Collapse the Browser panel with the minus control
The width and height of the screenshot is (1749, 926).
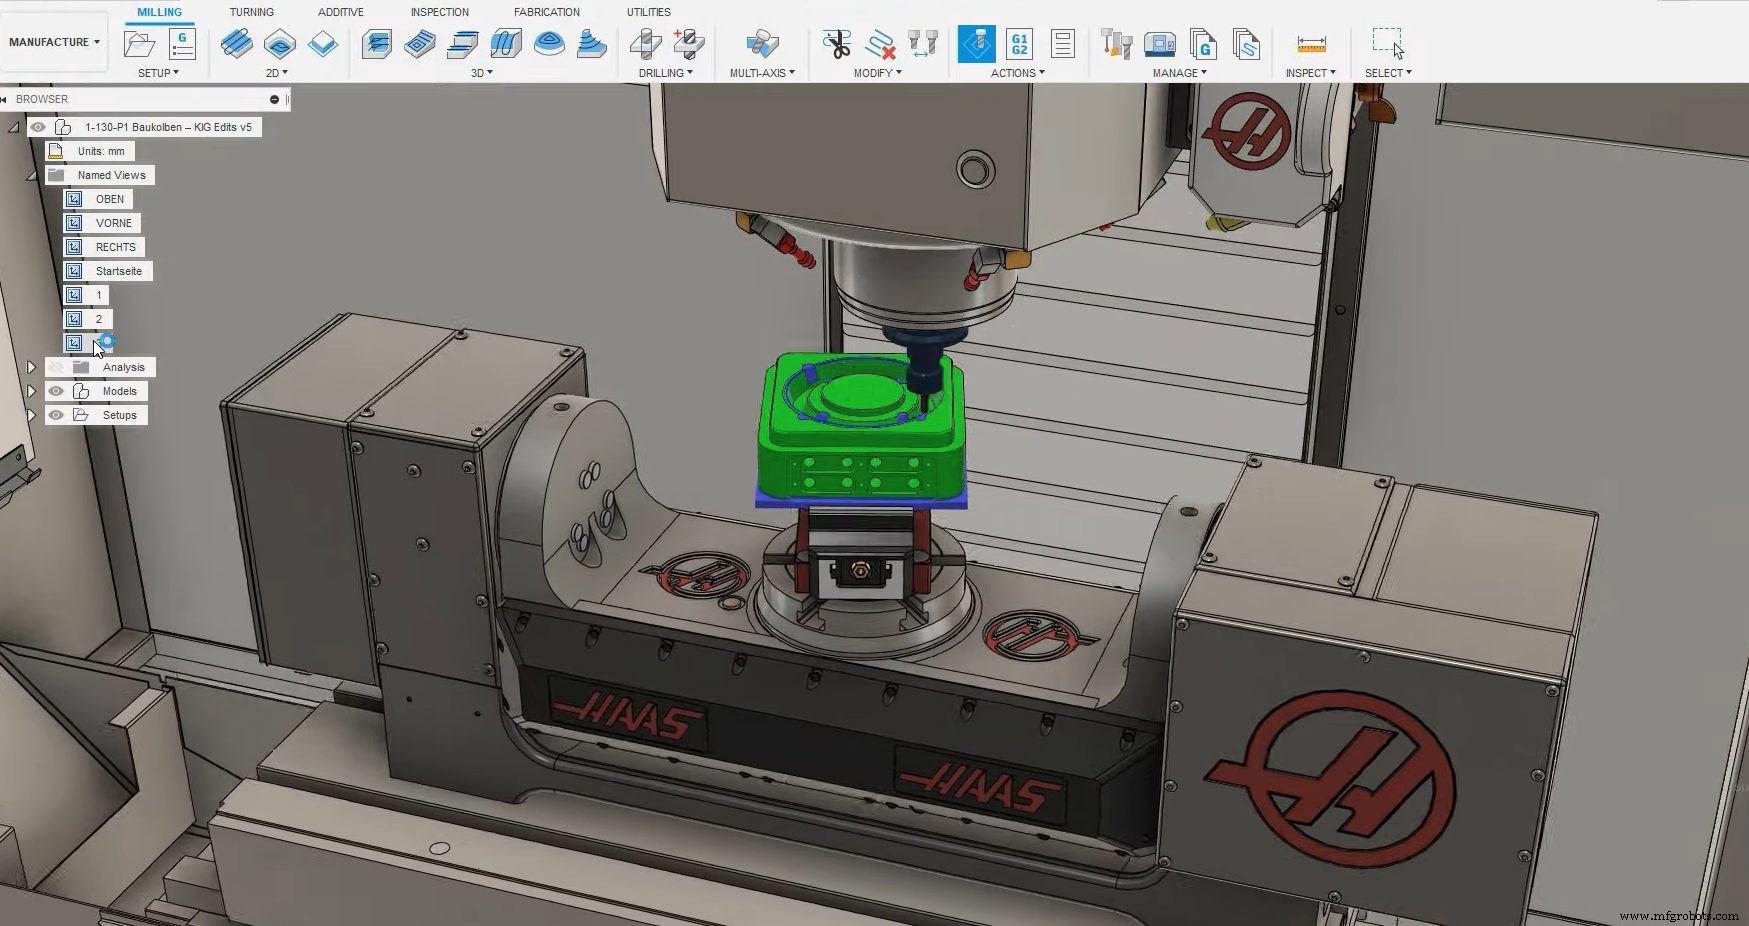pos(274,99)
